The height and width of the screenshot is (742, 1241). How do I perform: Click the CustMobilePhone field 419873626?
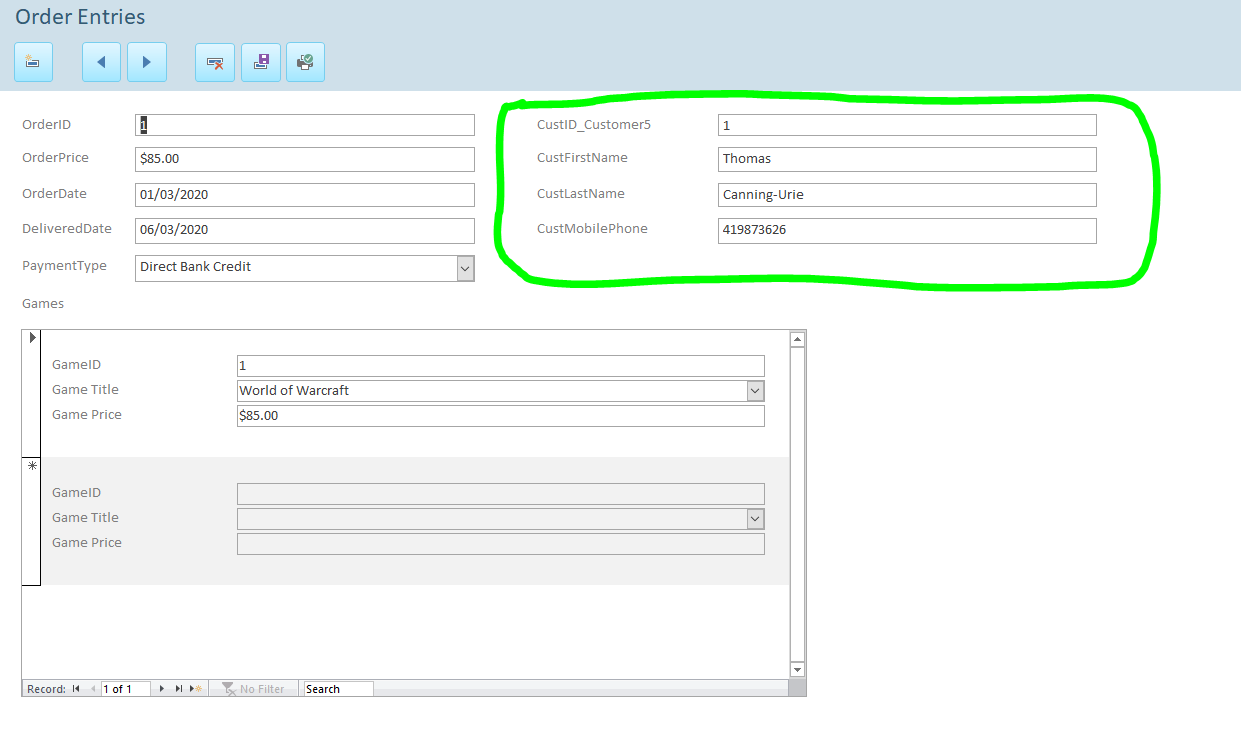click(907, 230)
